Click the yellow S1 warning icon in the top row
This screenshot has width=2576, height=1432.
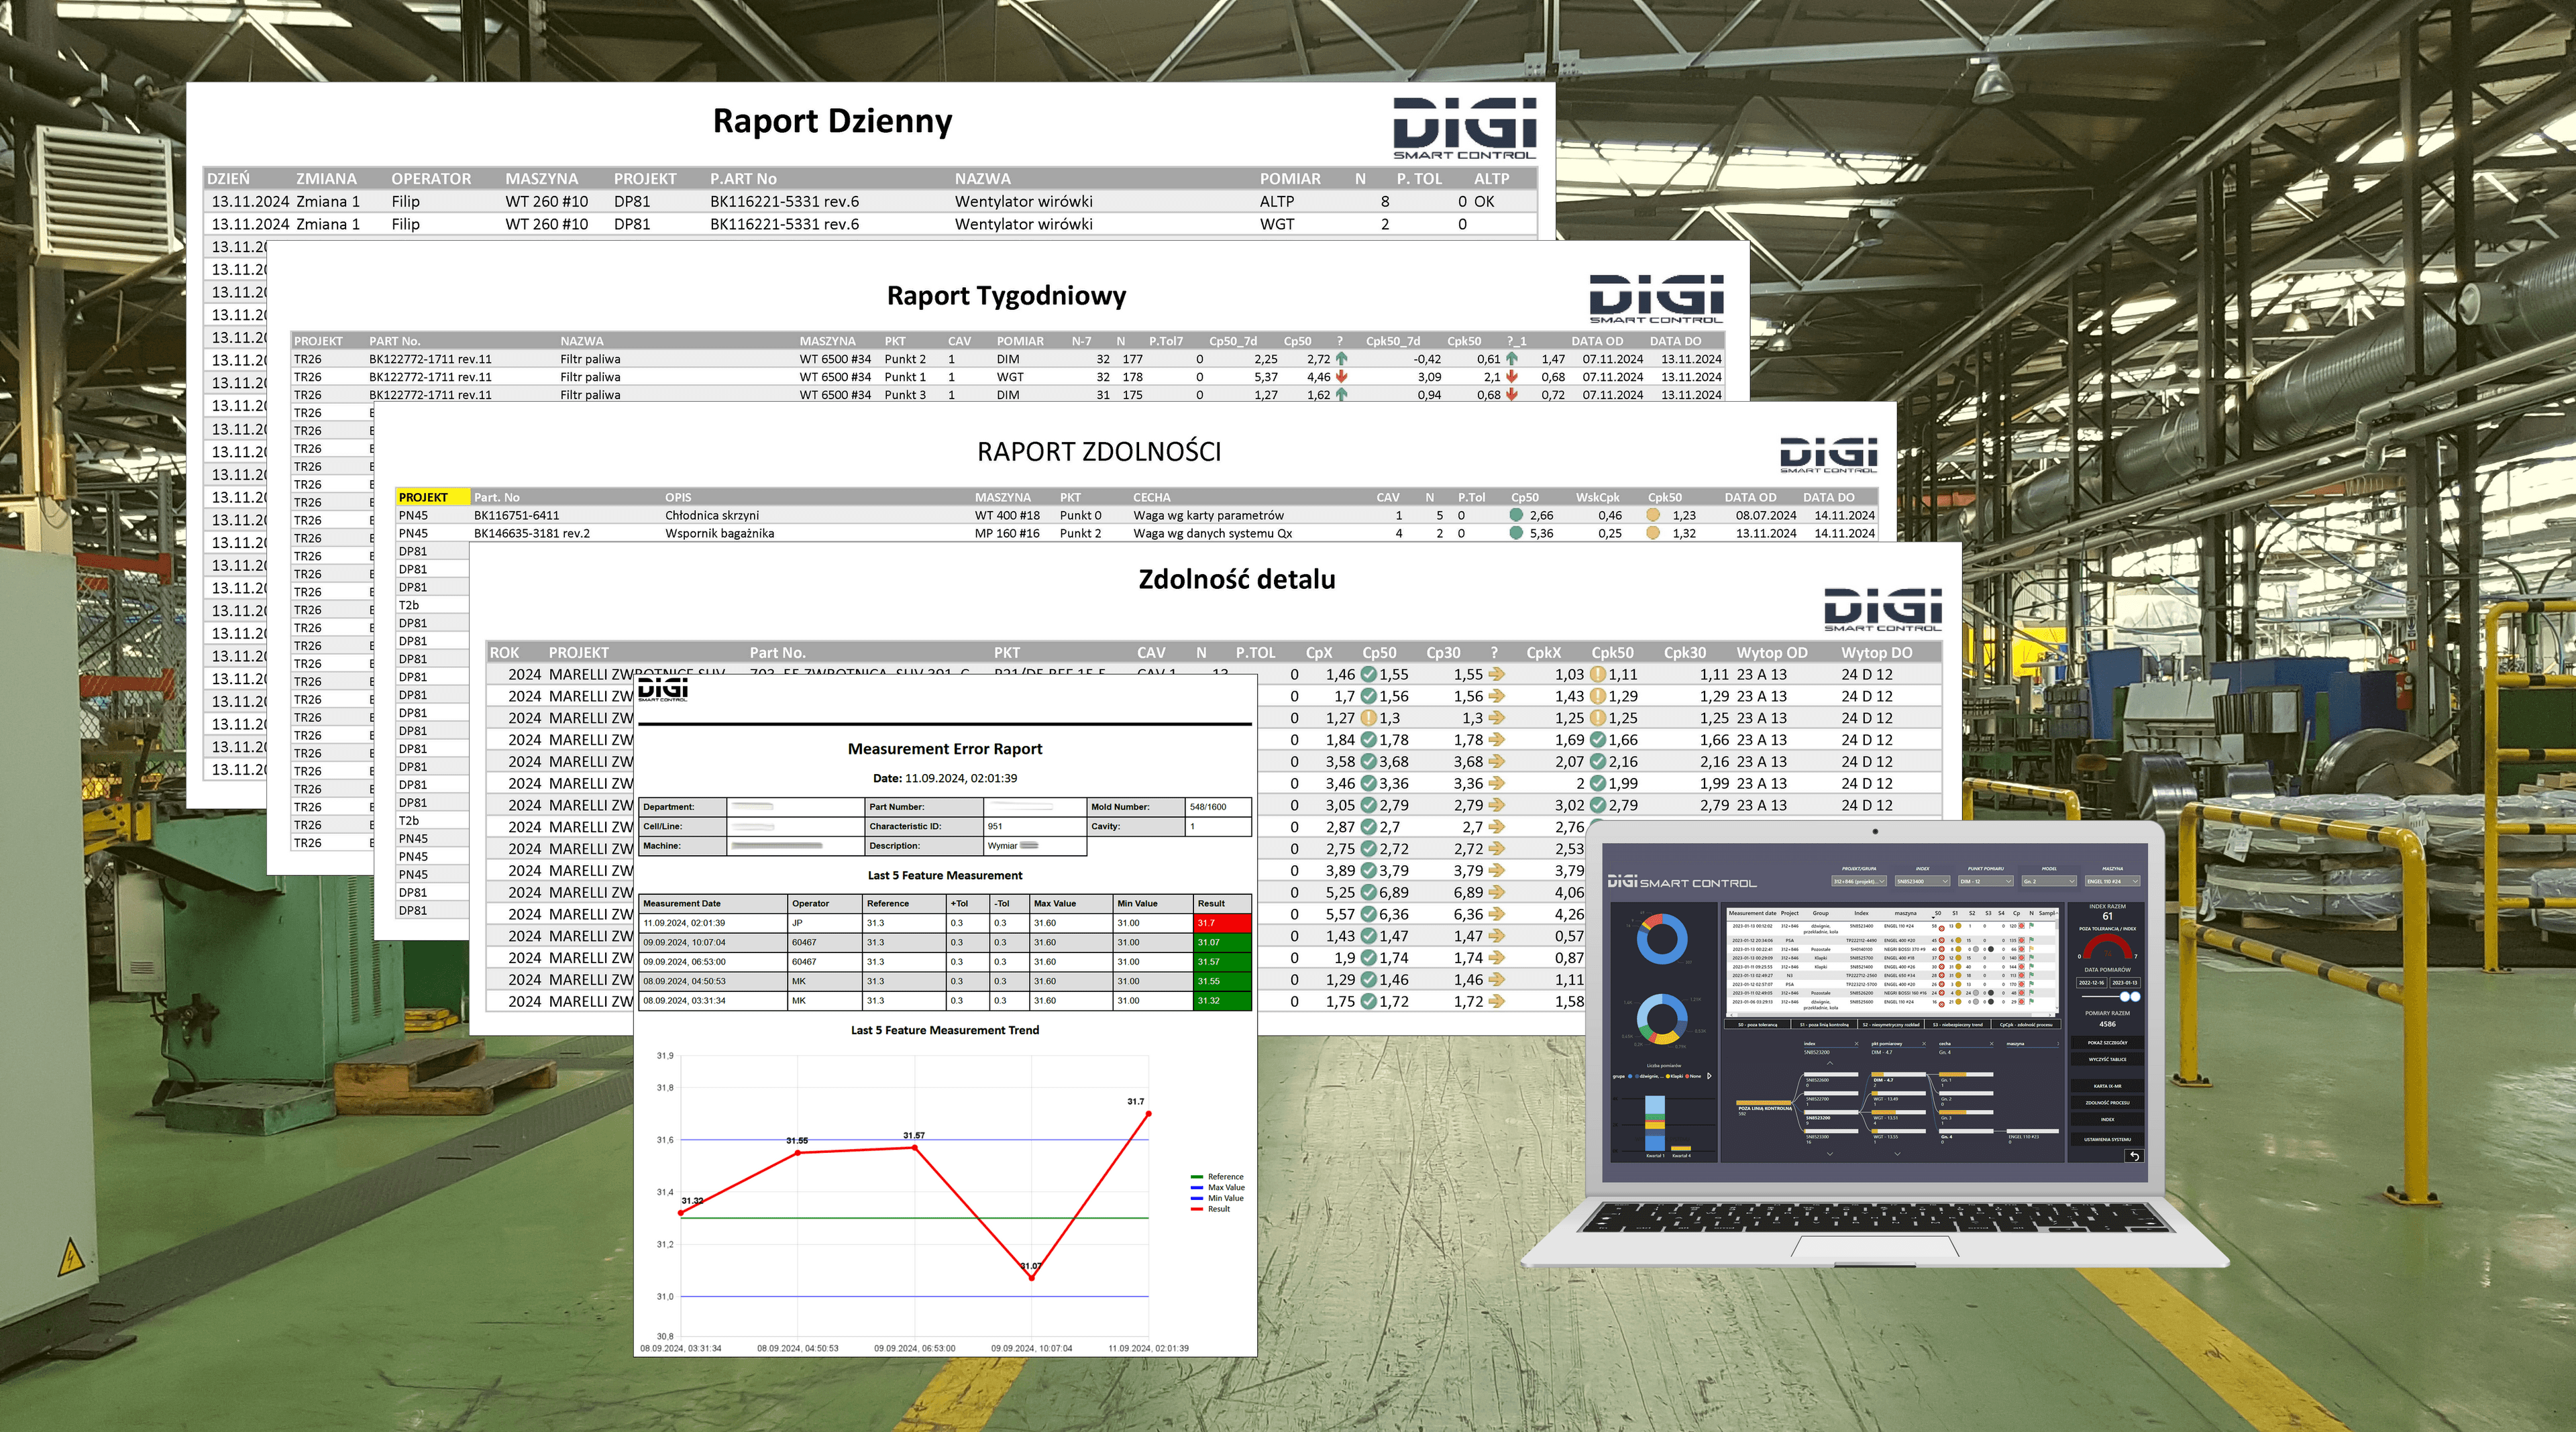pyautogui.click(x=1958, y=927)
